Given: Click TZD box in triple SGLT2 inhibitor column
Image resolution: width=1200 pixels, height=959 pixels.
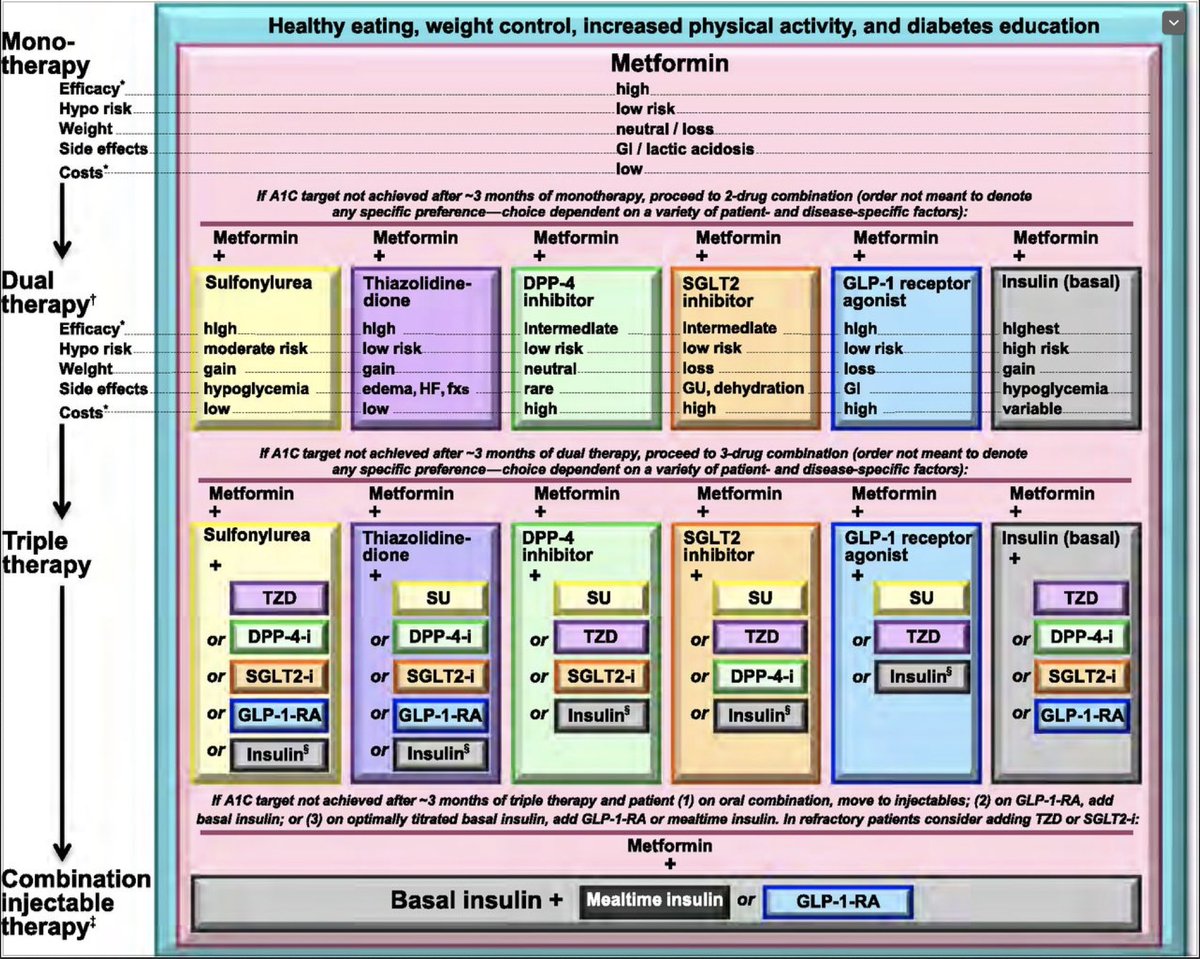Looking at the screenshot, I should 761,637.
